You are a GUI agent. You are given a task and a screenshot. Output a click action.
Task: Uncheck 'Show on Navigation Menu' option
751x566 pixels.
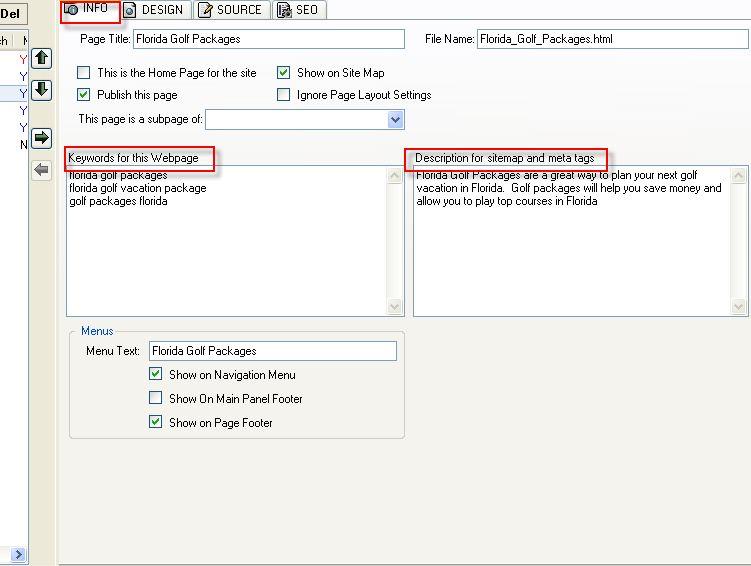(156, 375)
